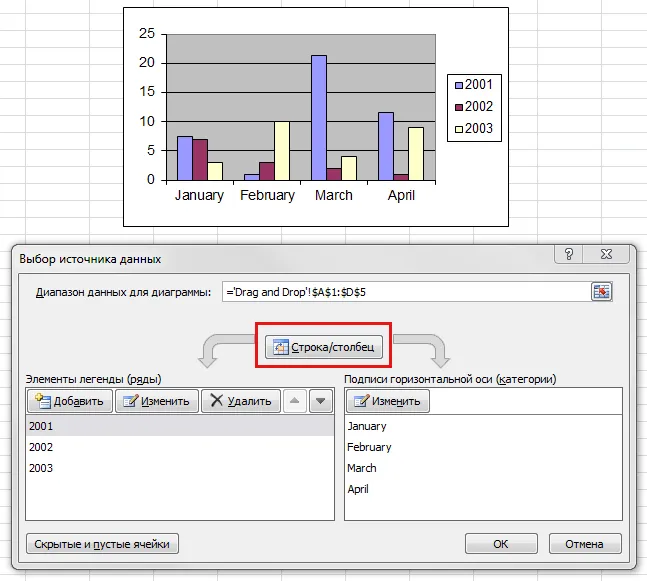Viewport: 647px width, 581px height.
Task: Click the 2002 legend entry in chart
Action: click(x=474, y=106)
